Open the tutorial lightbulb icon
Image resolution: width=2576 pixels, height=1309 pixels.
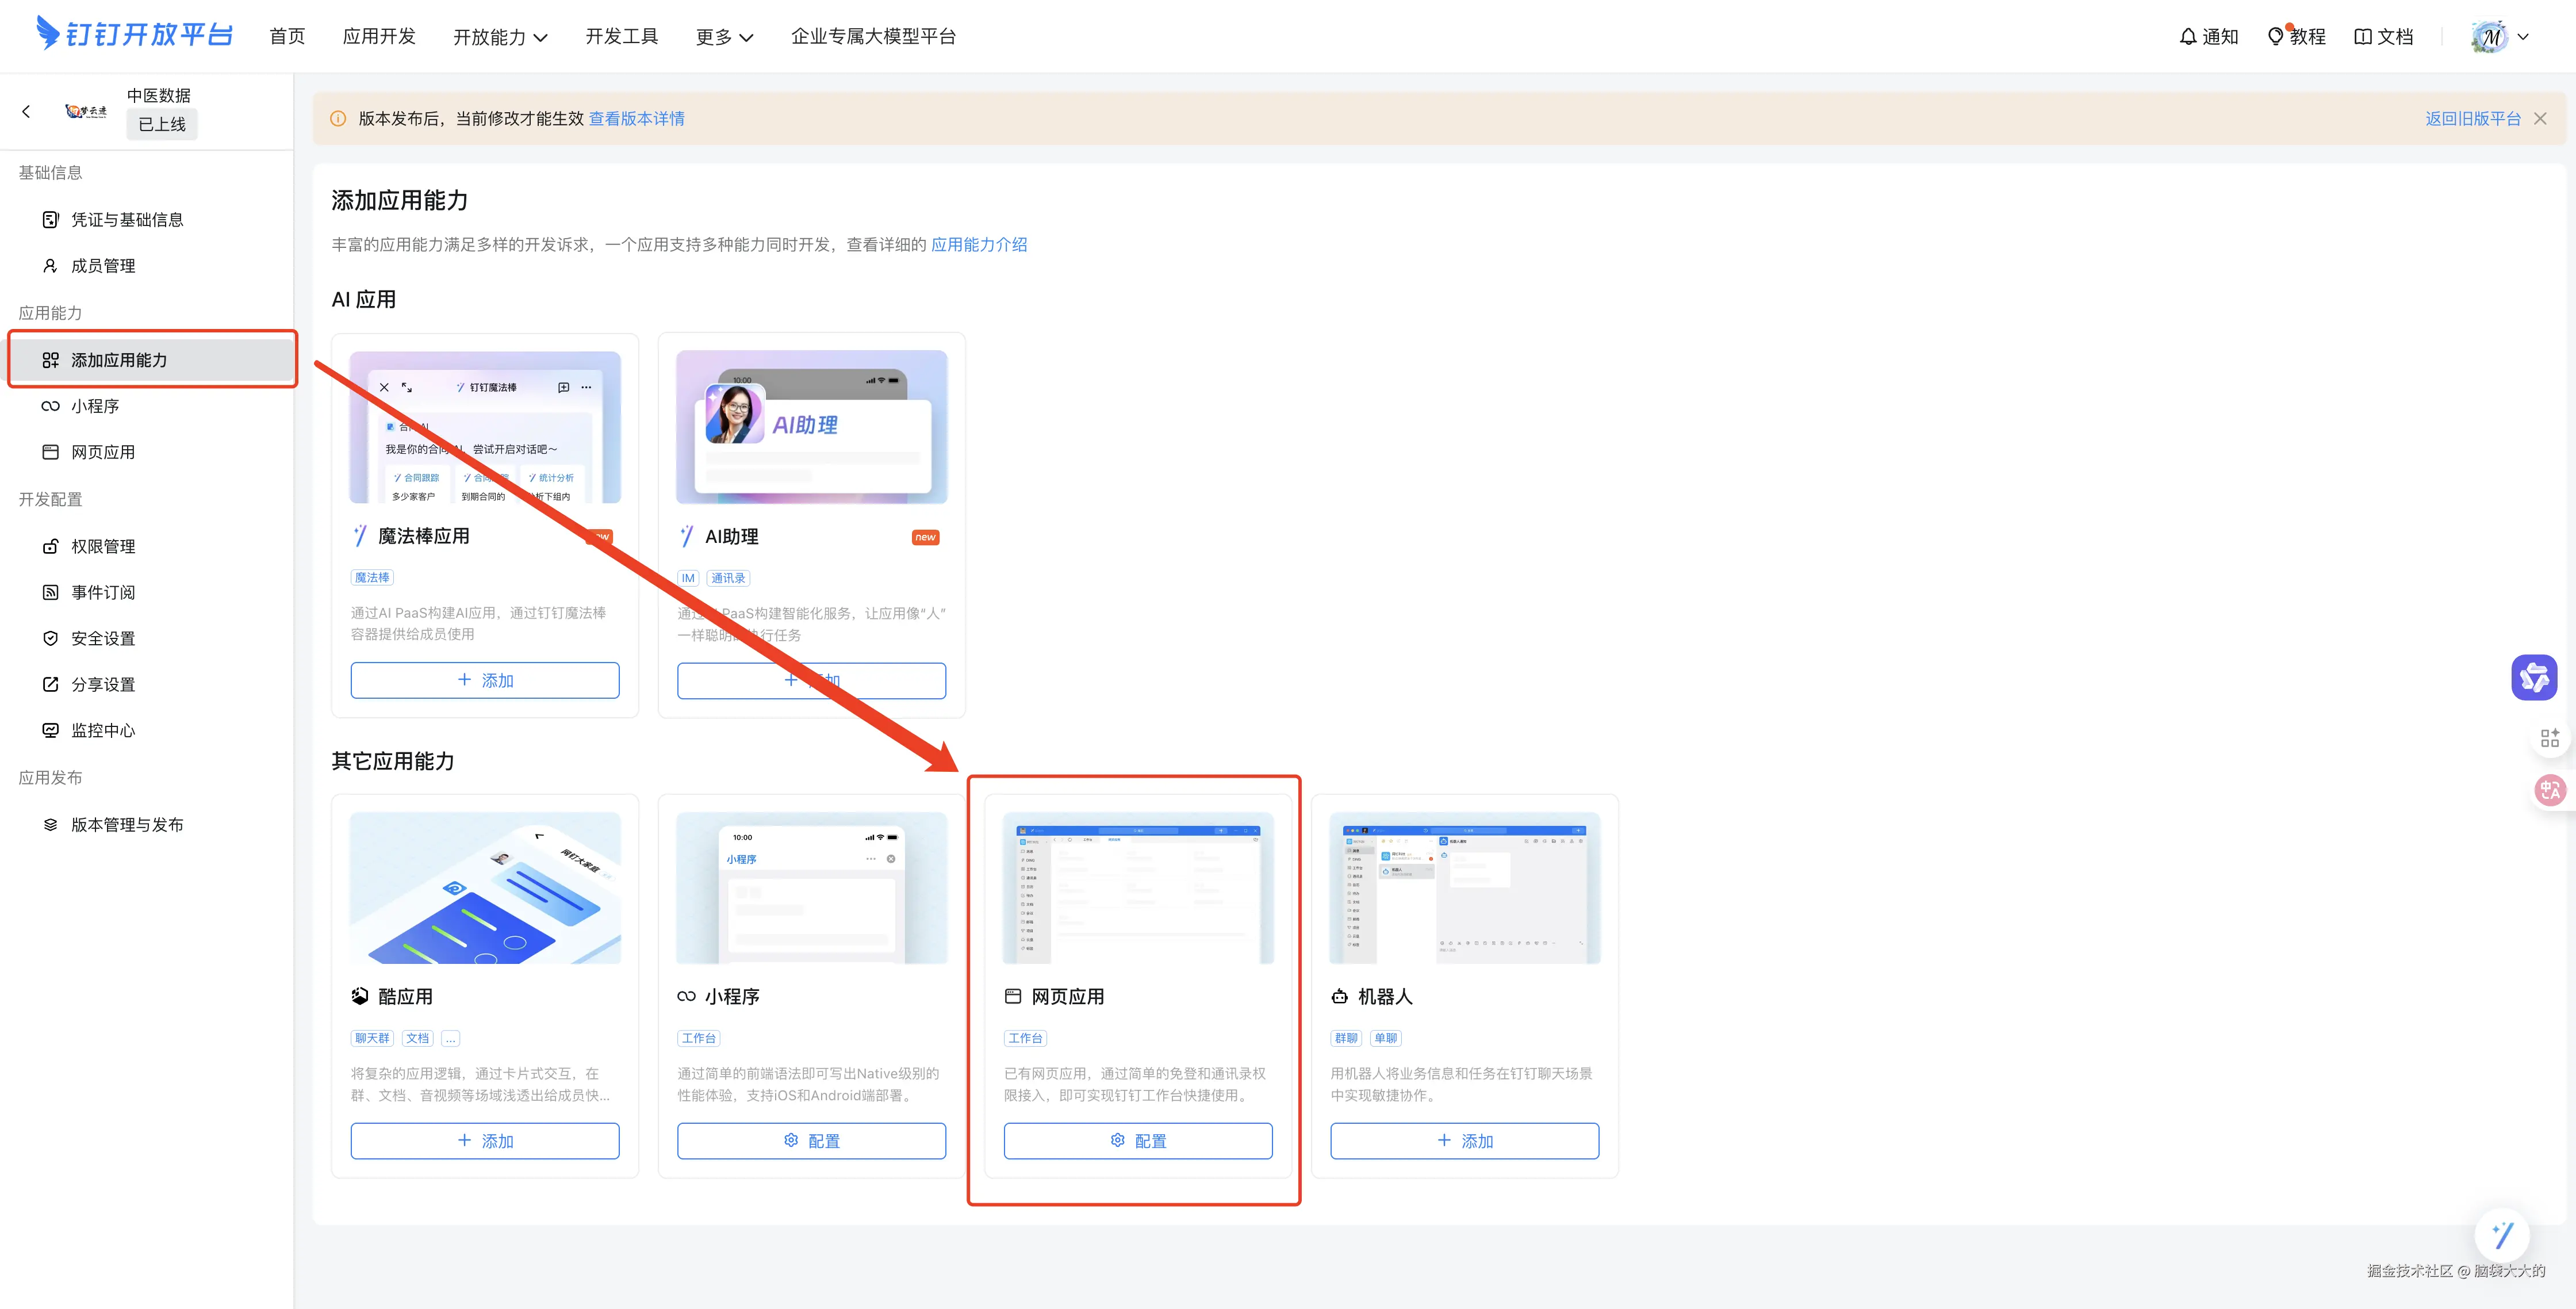coord(2276,37)
